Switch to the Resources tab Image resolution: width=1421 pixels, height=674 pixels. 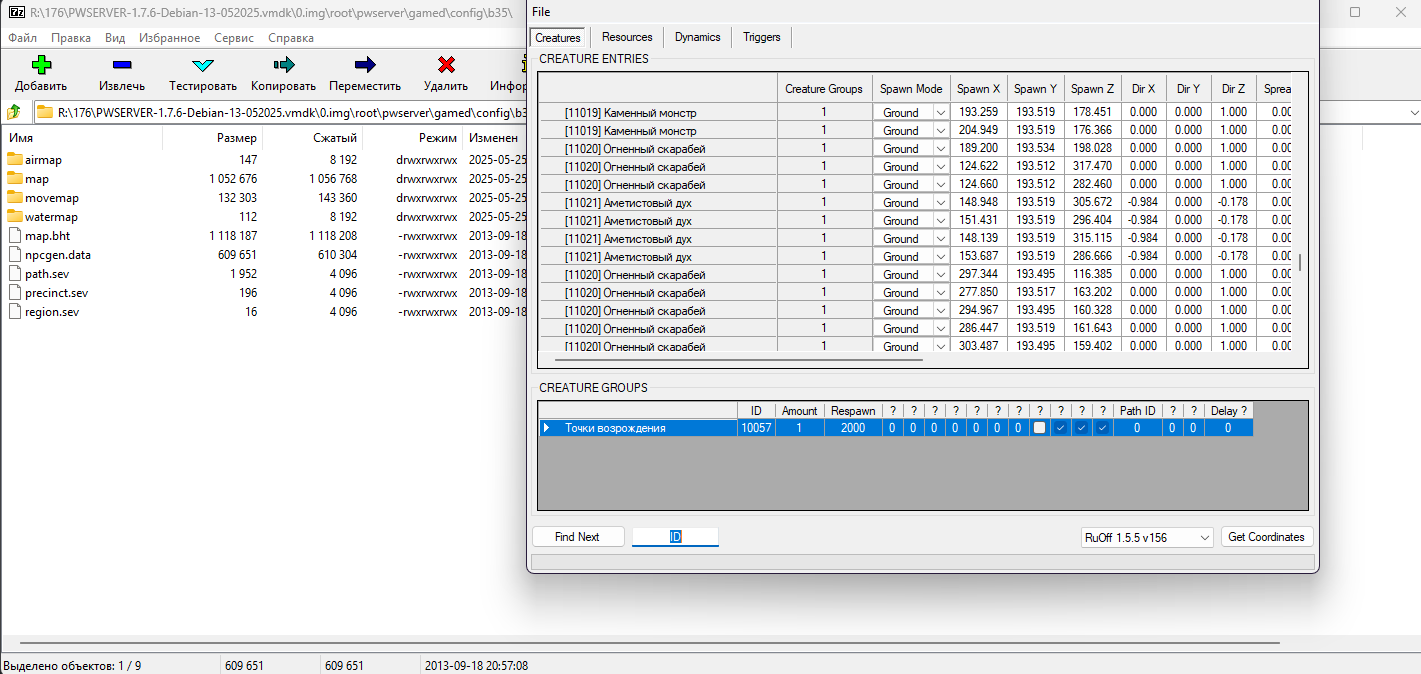point(627,37)
